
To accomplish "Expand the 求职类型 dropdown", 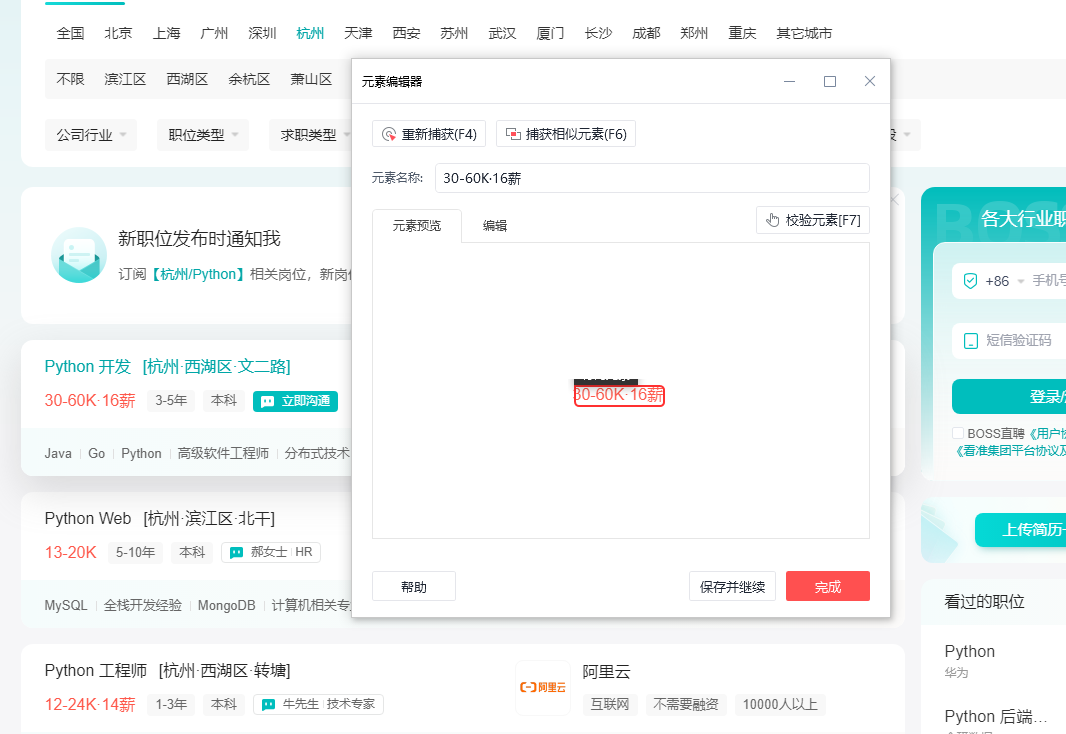I will click(315, 135).
